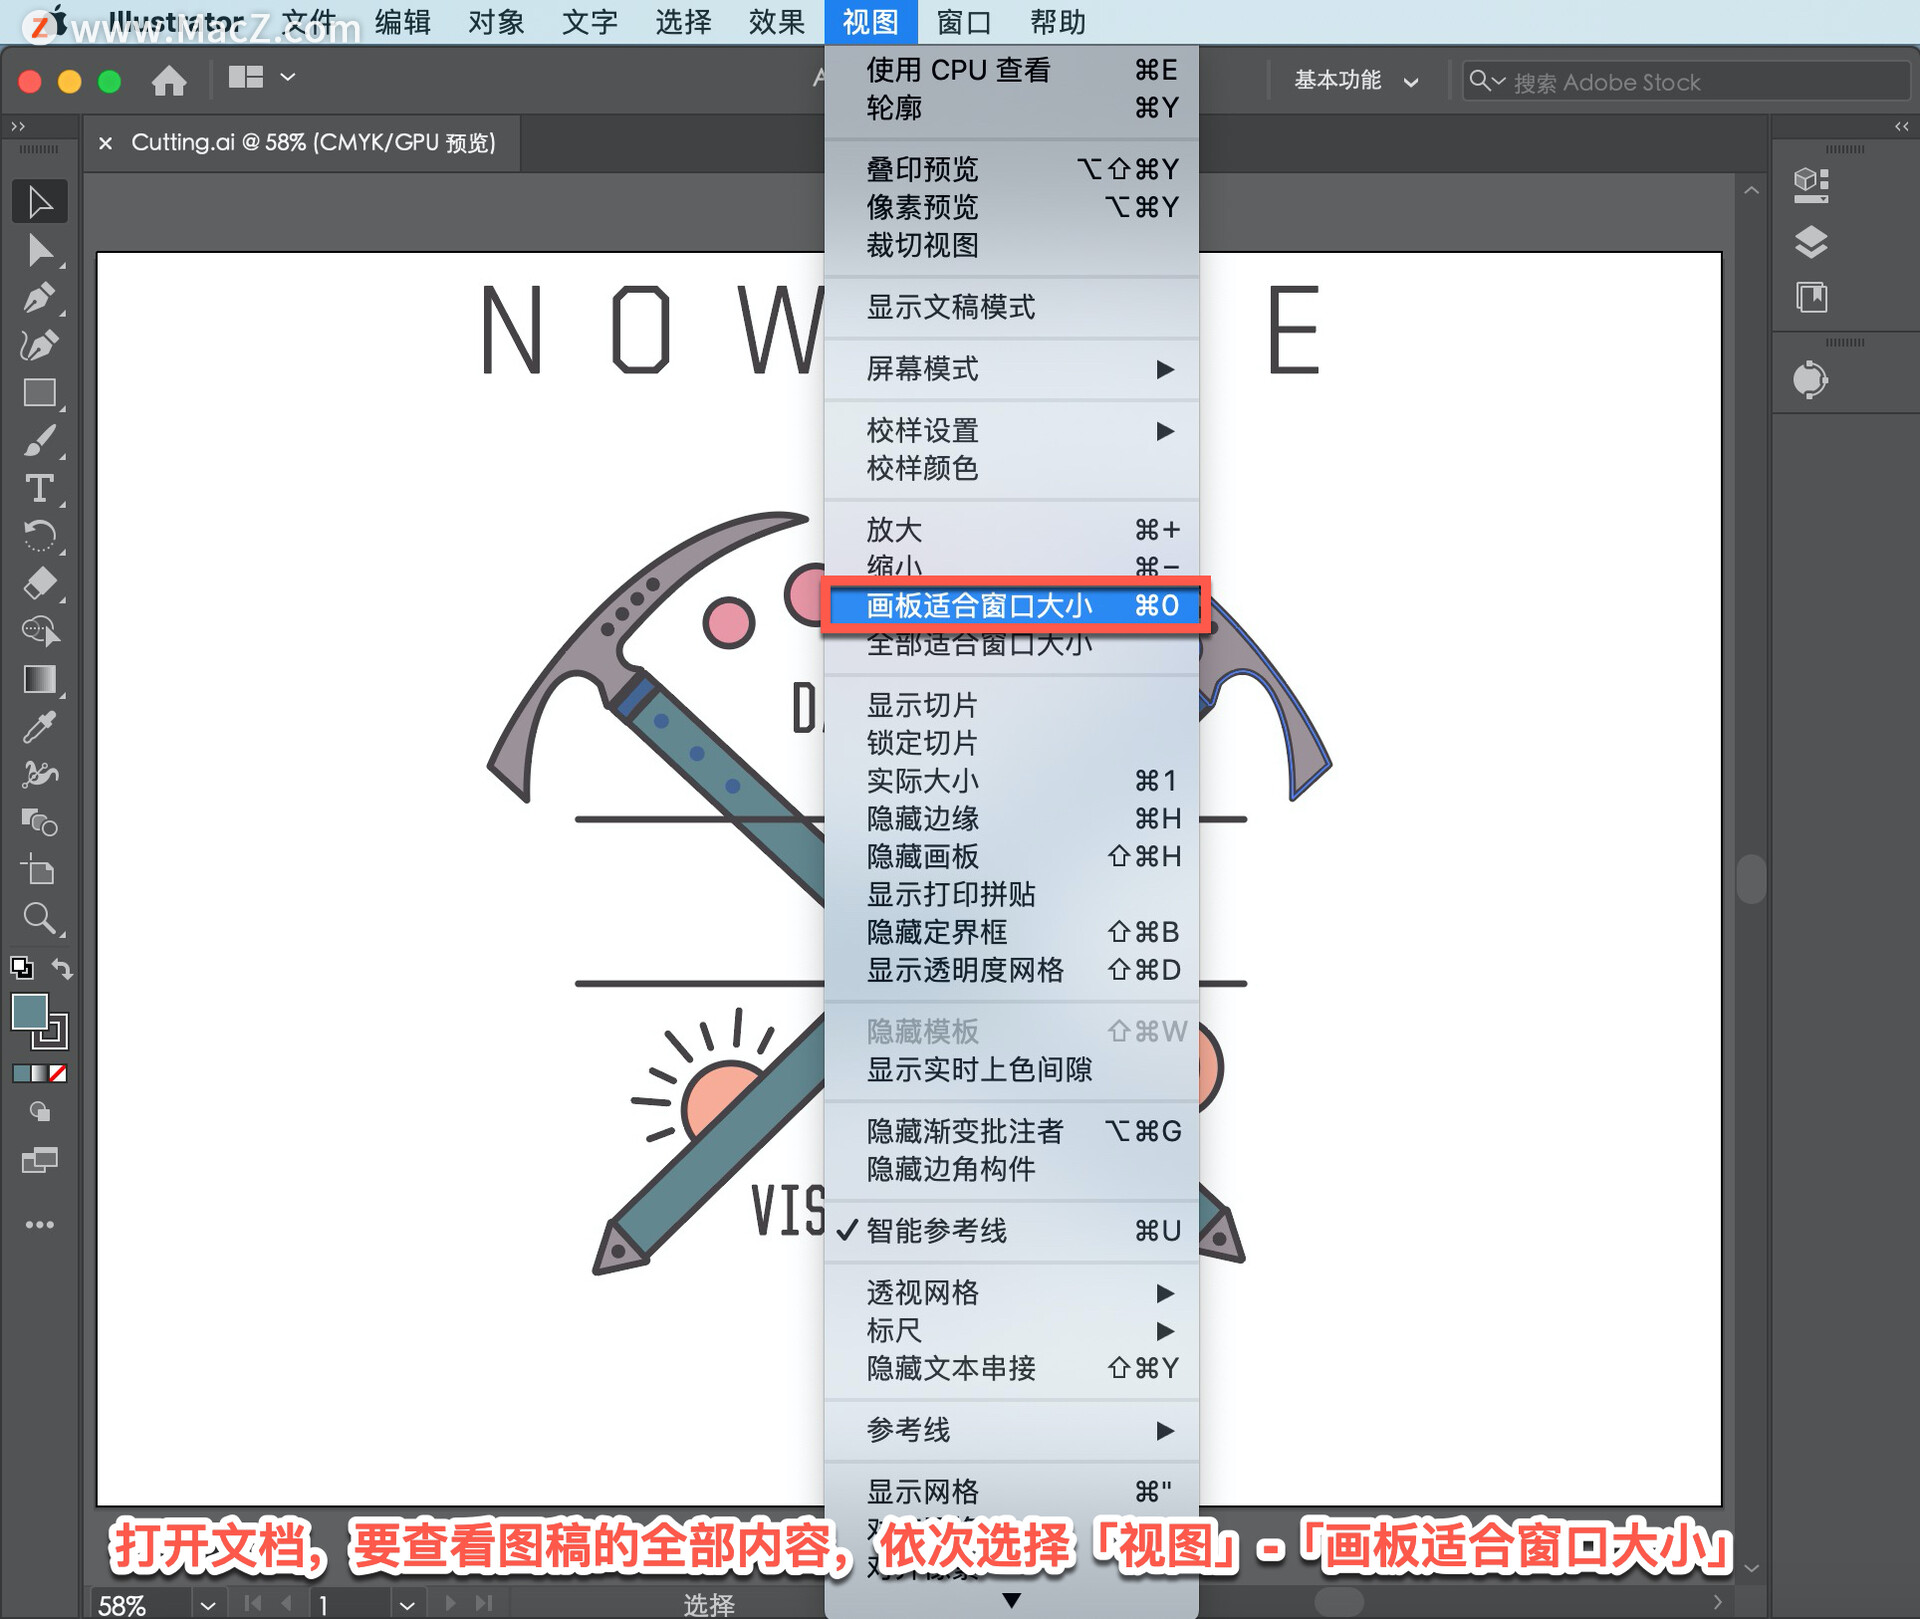
Task: Select the Direct Selection tool
Action: point(40,250)
